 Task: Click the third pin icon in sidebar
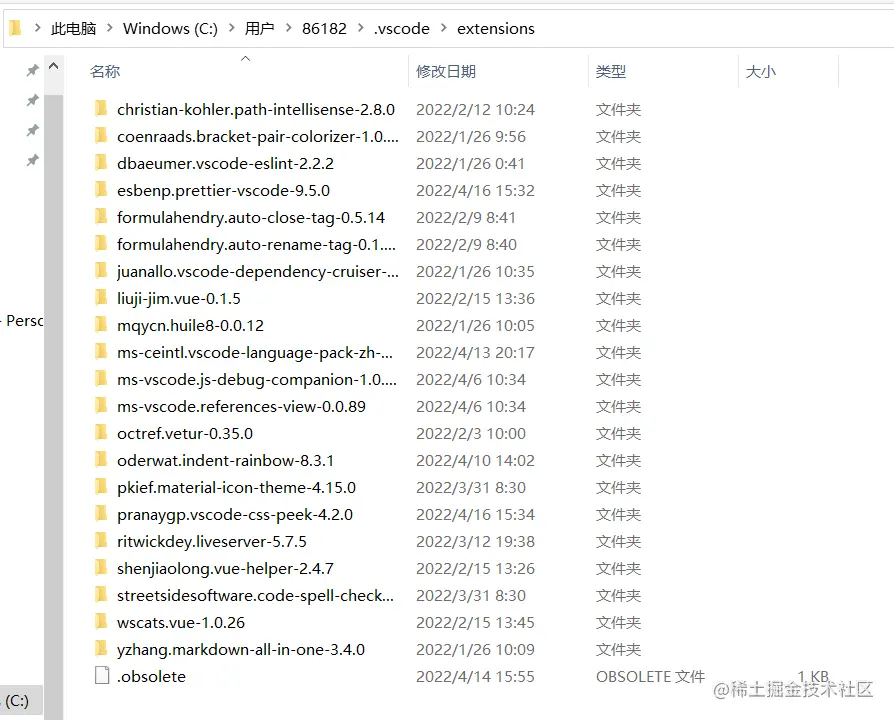tap(32, 131)
